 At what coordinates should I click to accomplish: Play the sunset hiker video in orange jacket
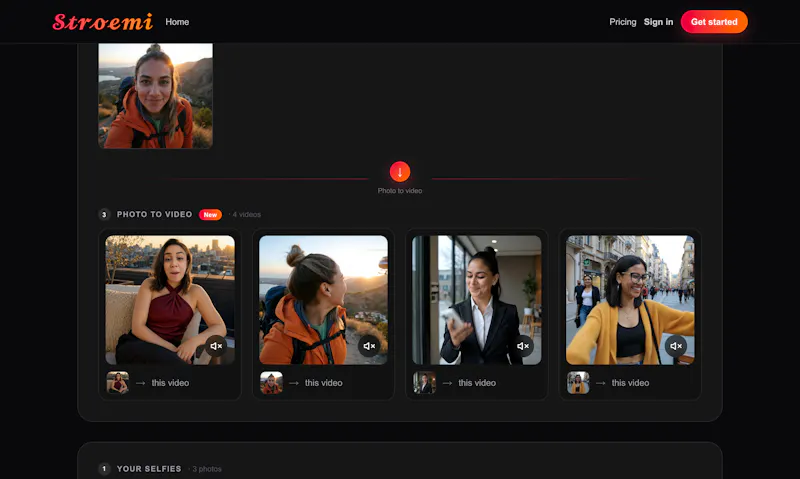[323, 300]
